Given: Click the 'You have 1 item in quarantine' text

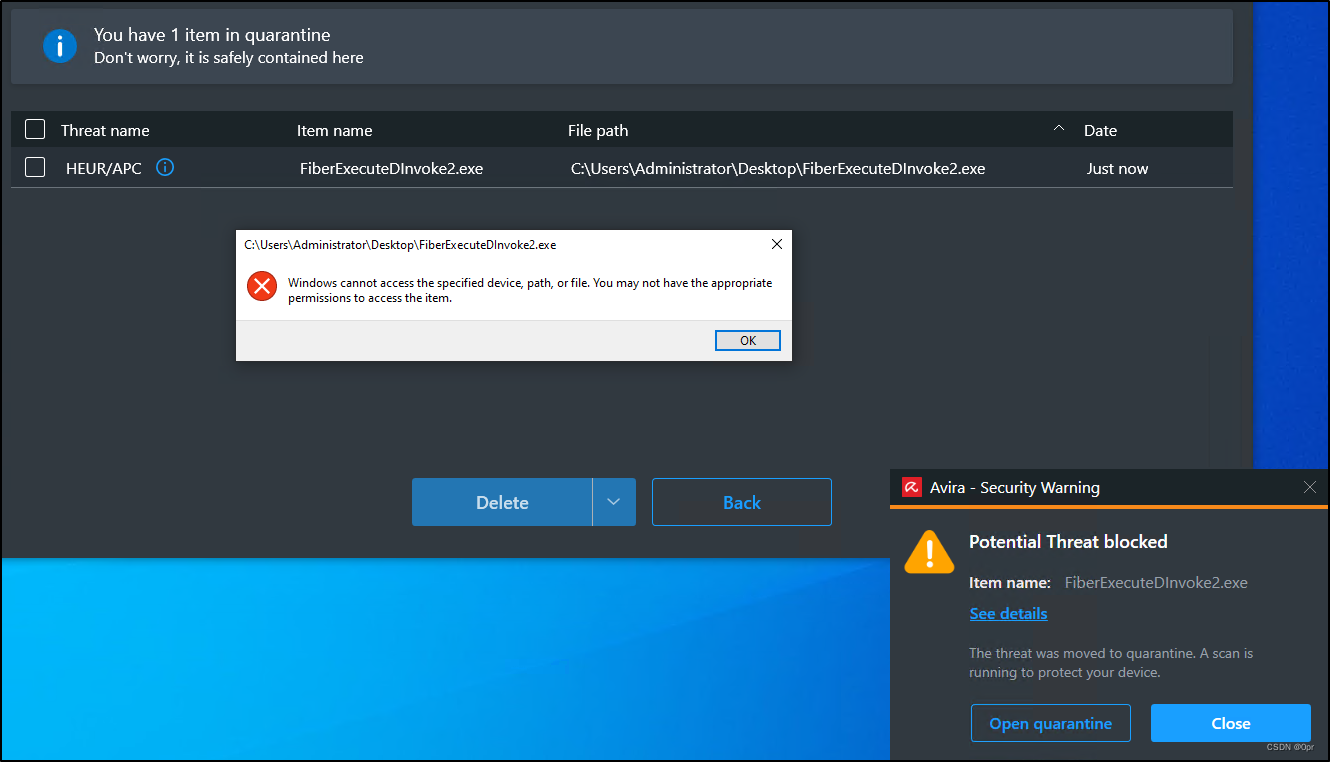Looking at the screenshot, I should (212, 35).
